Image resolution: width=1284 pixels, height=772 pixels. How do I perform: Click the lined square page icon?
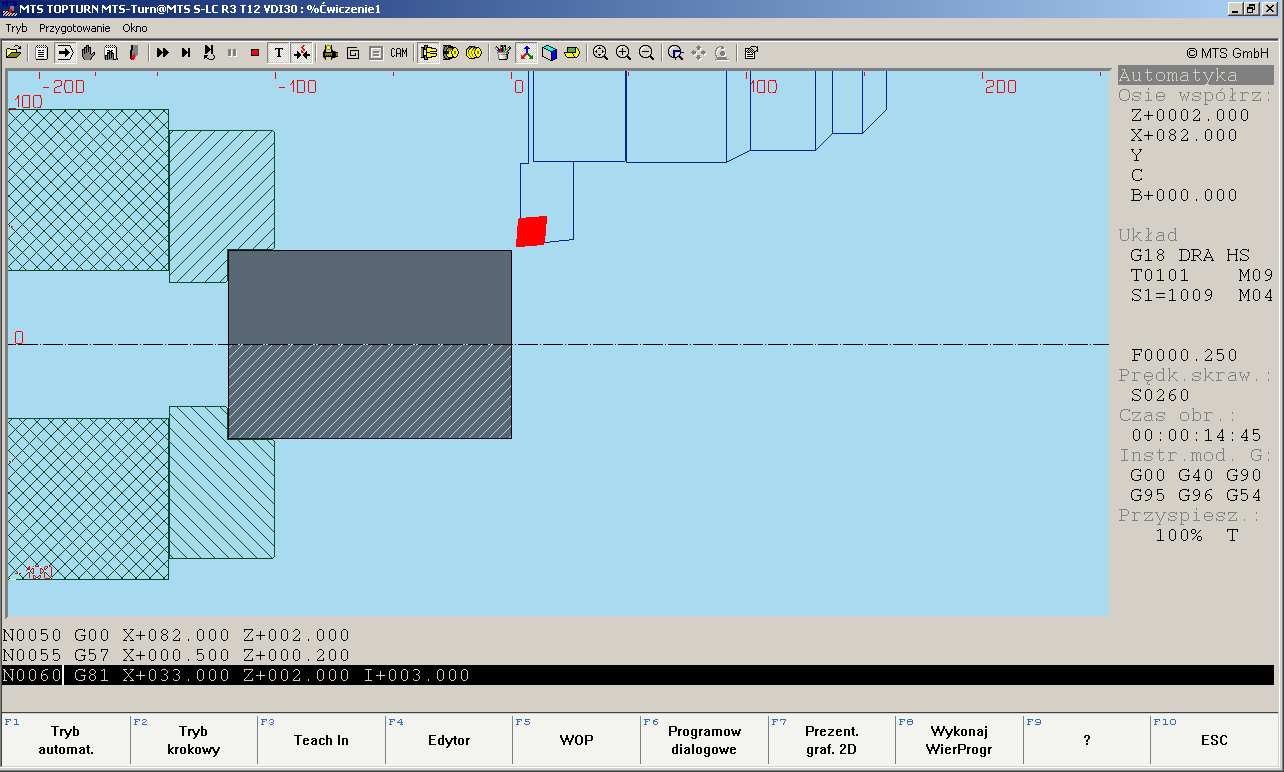point(376,52)
